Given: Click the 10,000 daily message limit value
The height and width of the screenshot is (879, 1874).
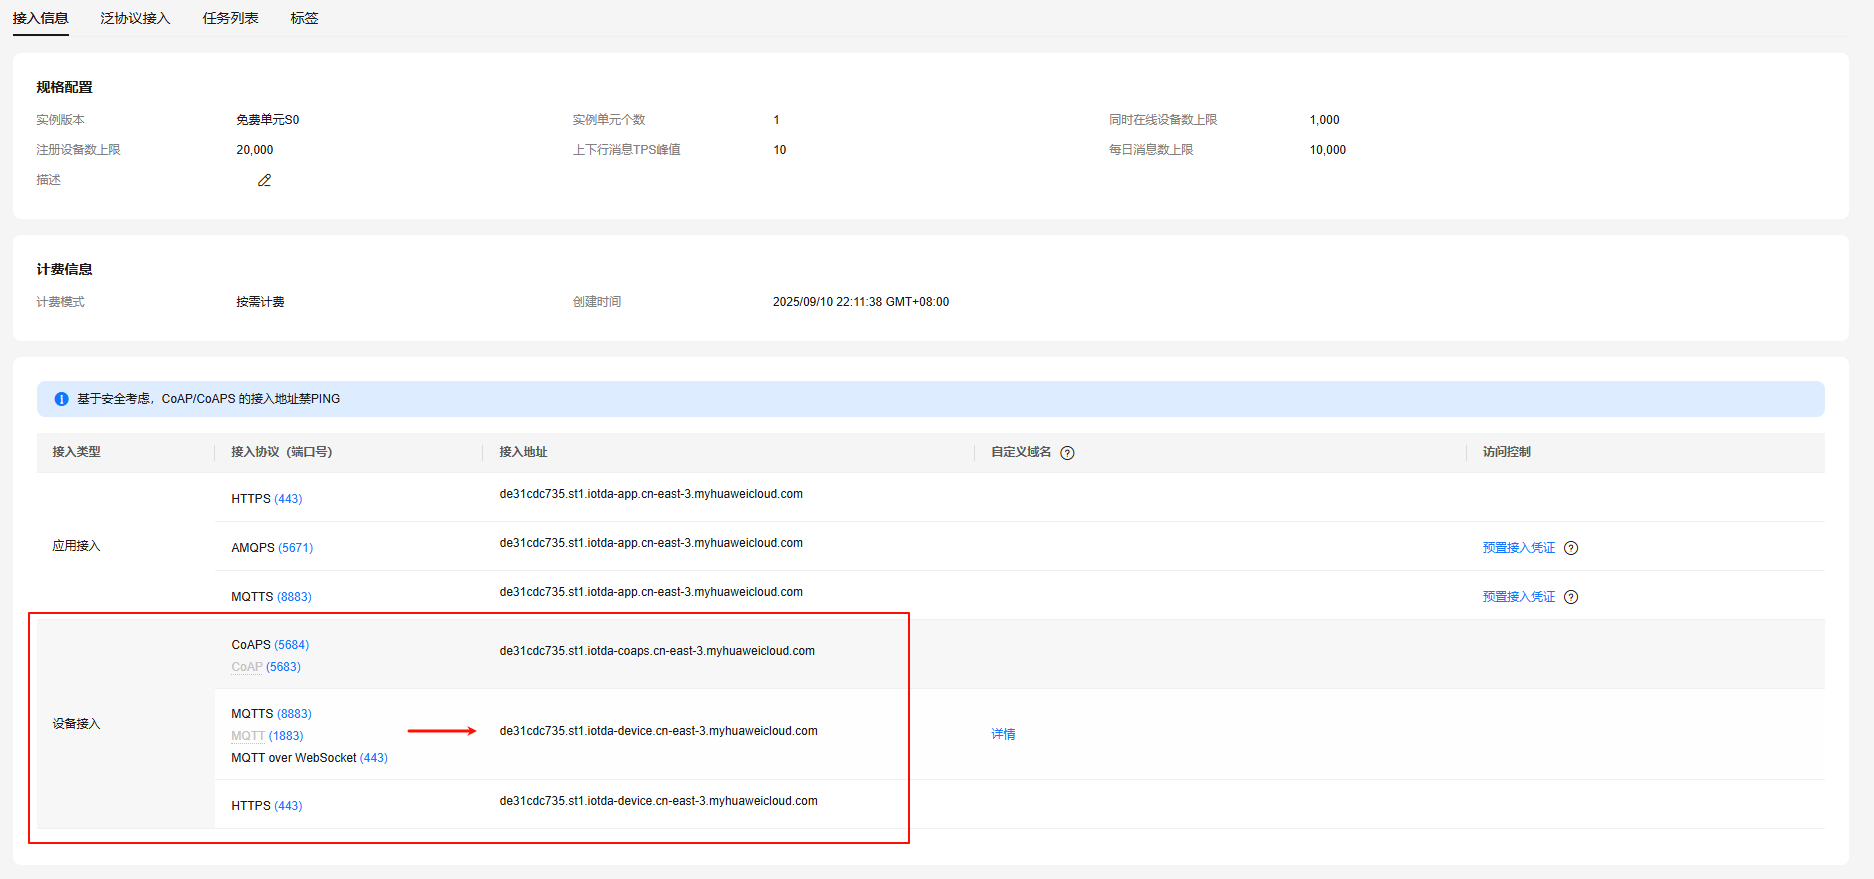Looking at the screenshot, I should tap(1328, 150).
